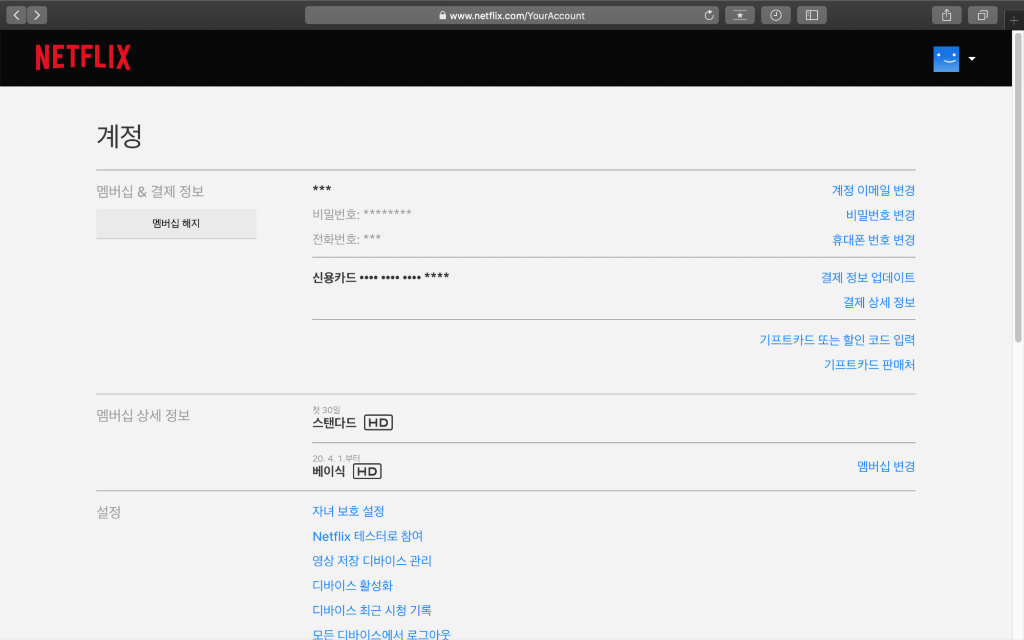
Task: Open 자녀 보호 설정 link
Action: coord(348,511)
